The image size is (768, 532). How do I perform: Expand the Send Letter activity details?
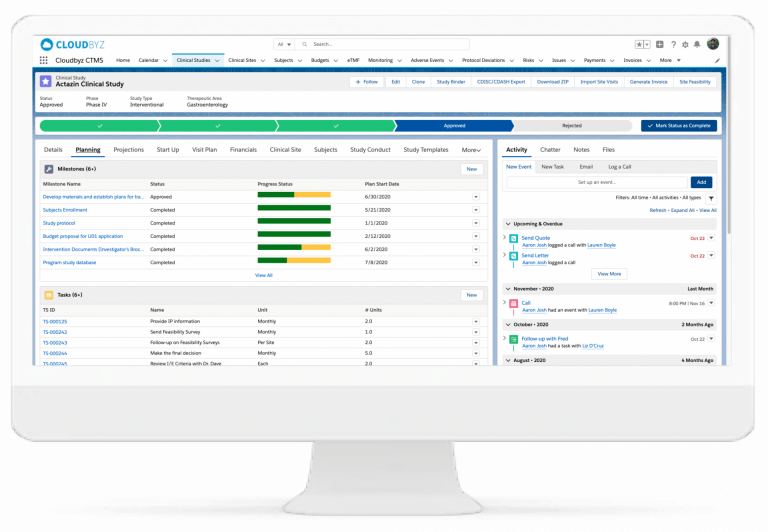pyautogui.click(x=505, y=256)
